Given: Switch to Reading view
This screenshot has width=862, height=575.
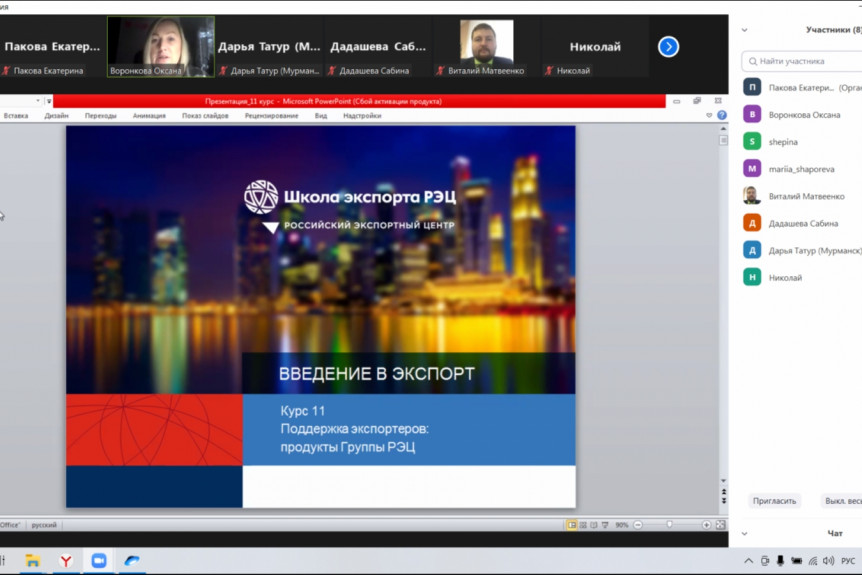Looking at the screenshot, I should pos(594,525).
